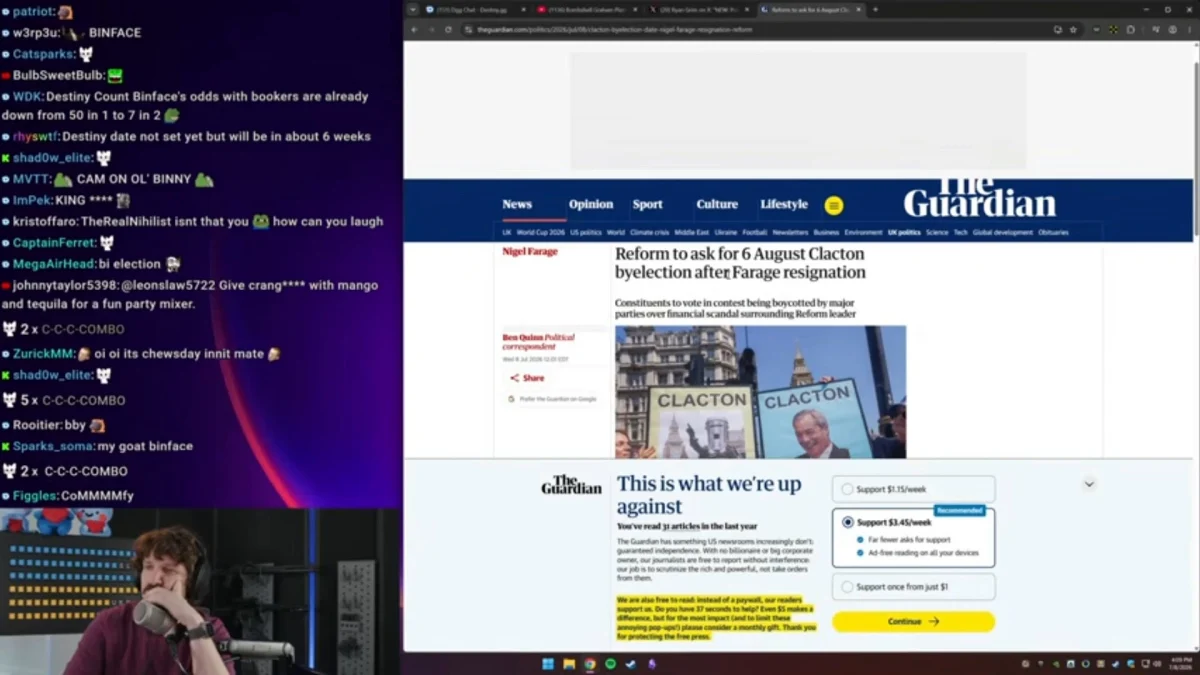Click the Nigel Farage topic link
Image resolution: width=1200 pixels, height=675 pixels.
pyautogui.click(x=530, y=252)
